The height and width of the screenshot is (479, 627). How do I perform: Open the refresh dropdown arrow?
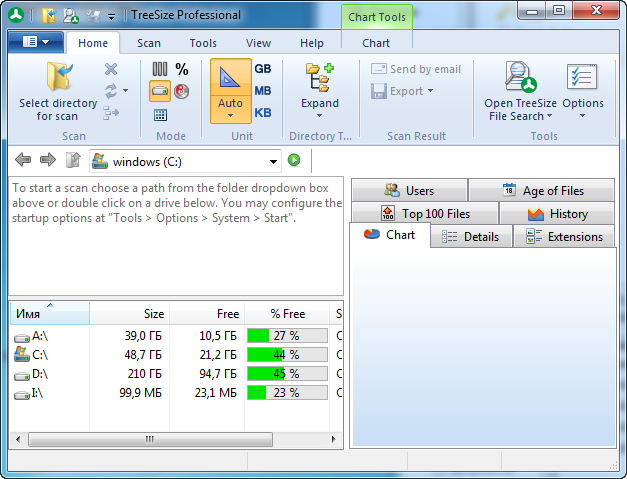point(126,91)
